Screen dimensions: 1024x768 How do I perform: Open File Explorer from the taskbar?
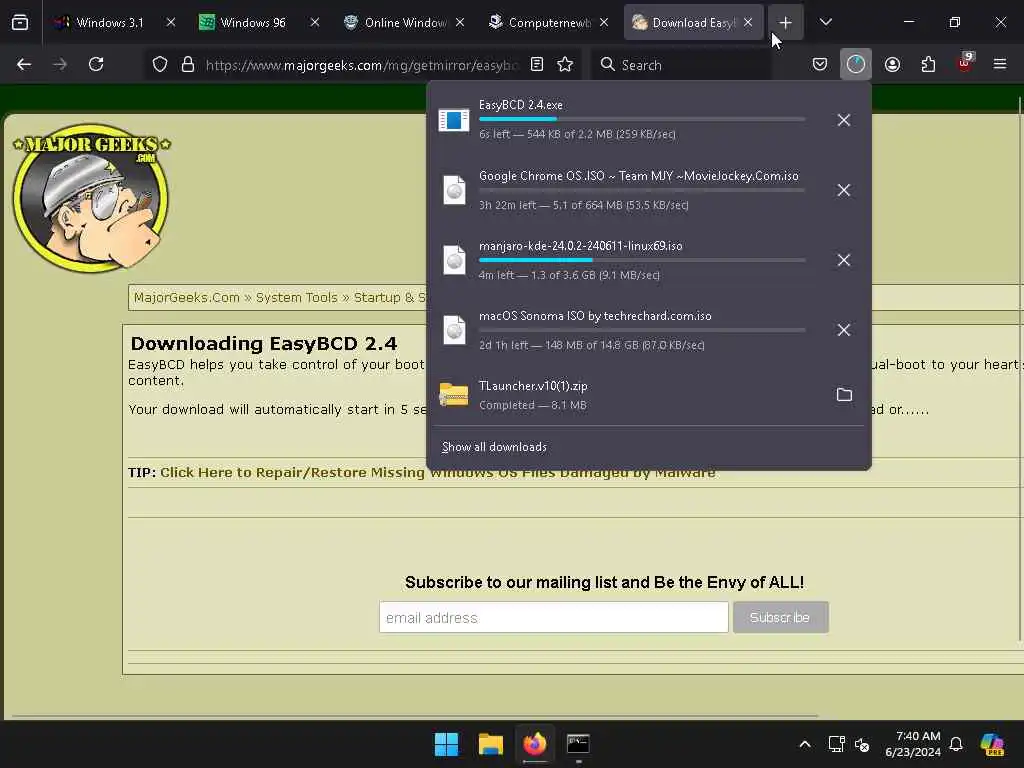[490, 744]
